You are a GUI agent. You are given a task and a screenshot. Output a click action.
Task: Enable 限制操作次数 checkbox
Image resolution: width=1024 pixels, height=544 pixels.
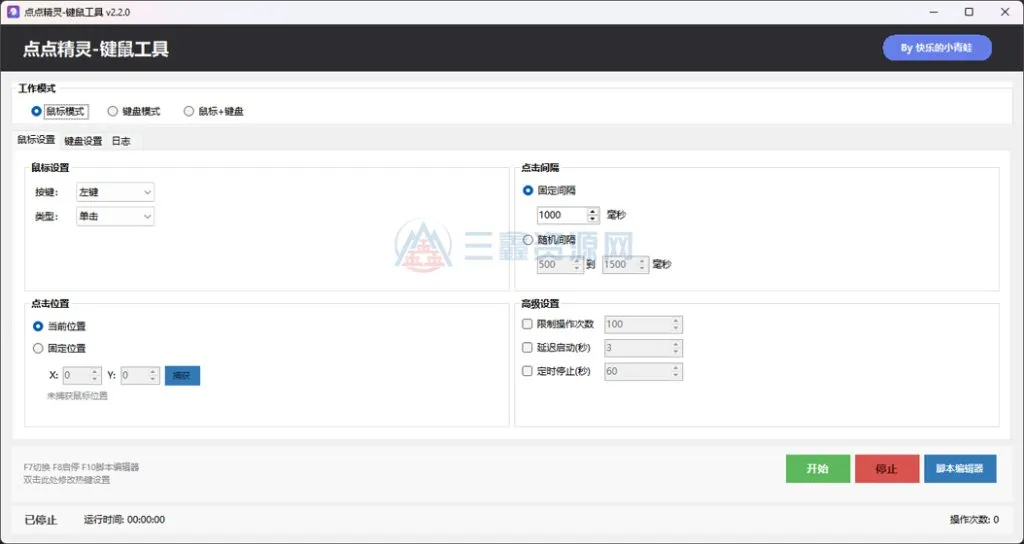click(528, 324)
